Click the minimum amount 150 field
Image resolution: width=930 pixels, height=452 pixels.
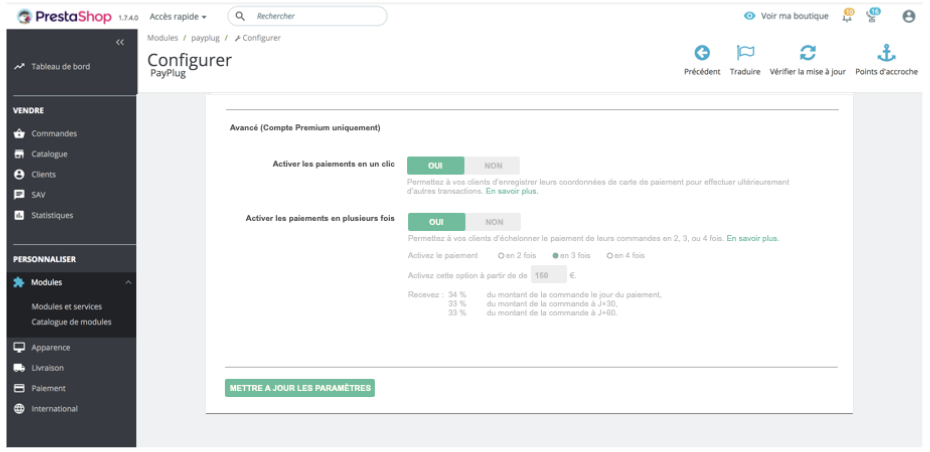pos(548,275)
